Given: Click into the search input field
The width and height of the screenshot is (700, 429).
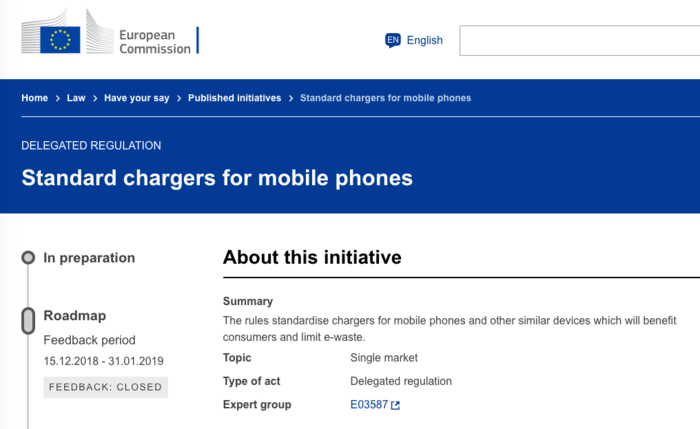Looking at the screenshot, I should 579,41.
